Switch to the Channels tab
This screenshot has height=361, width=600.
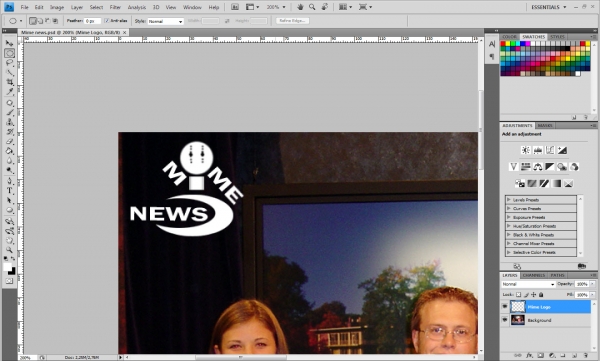tap(533, 275)
